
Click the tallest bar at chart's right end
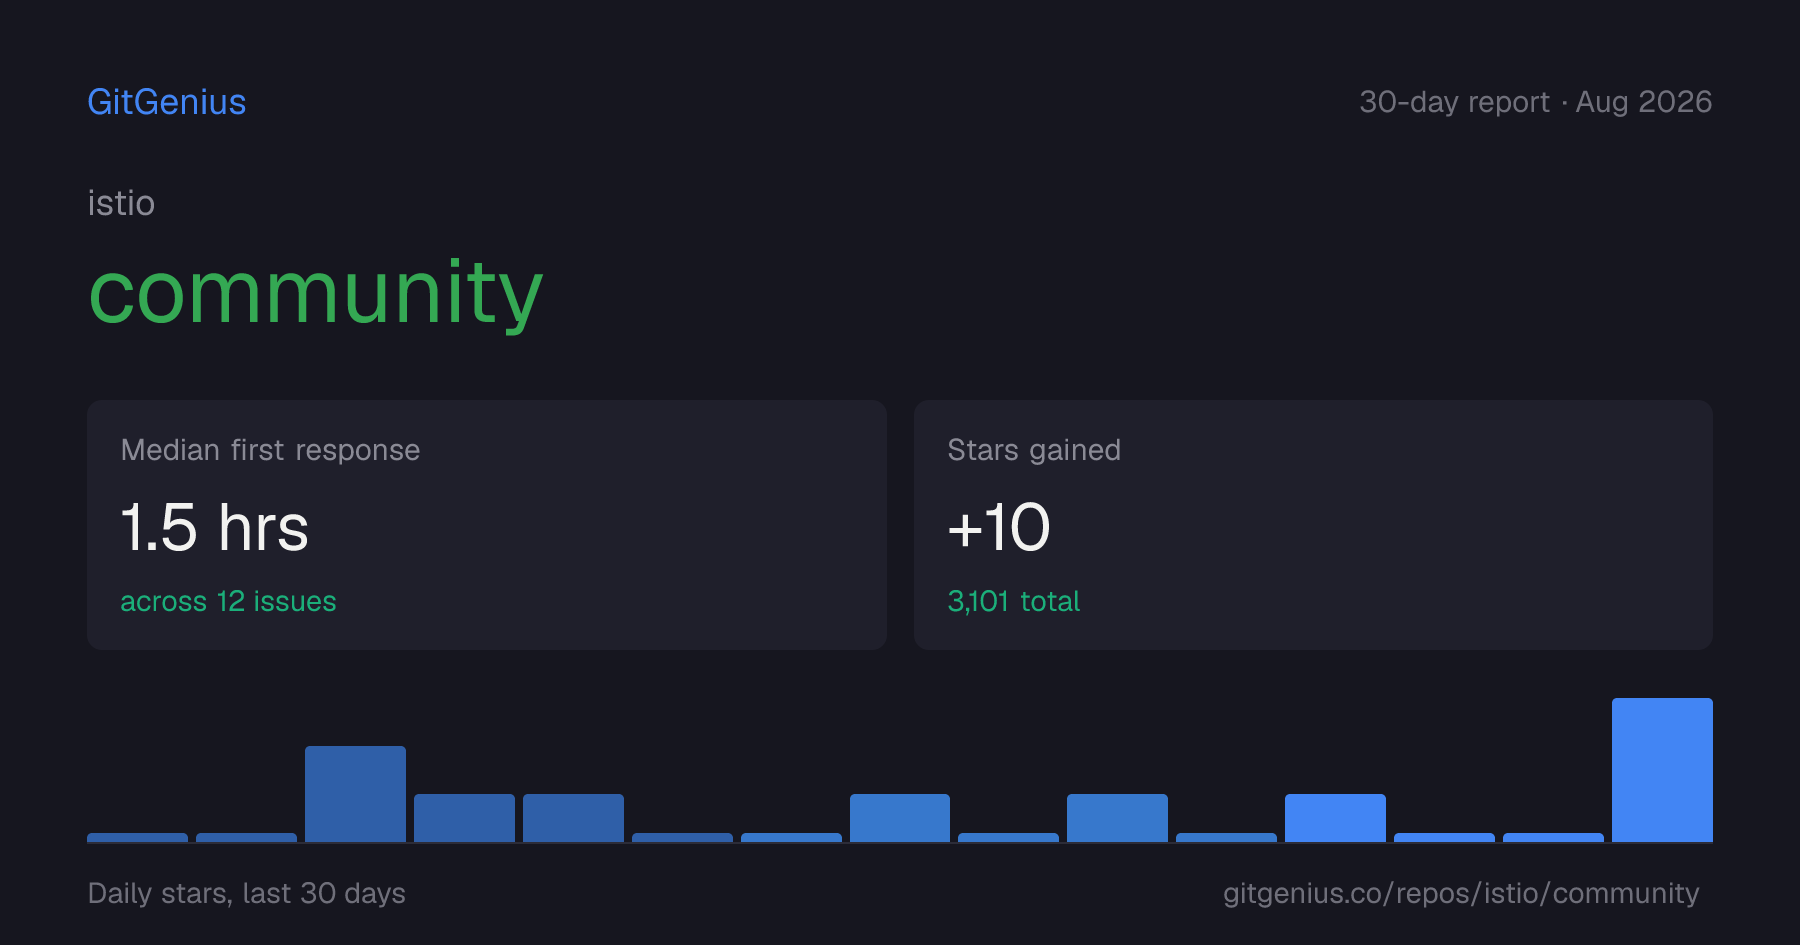coord(1662,770)
